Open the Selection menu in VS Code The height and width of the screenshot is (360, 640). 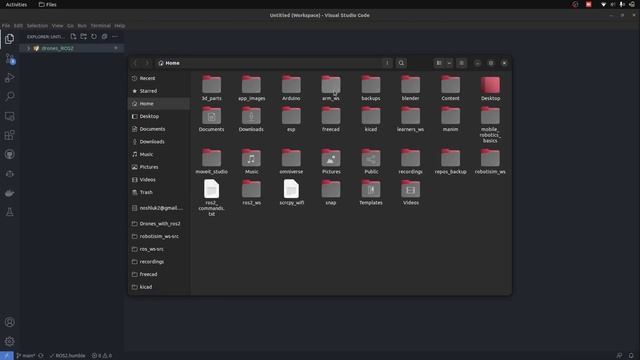[x=37, y=25]
